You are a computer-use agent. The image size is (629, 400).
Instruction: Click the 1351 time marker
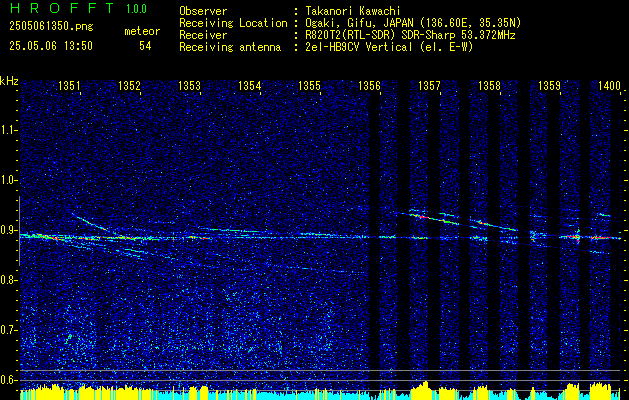[x=69, y=85]
